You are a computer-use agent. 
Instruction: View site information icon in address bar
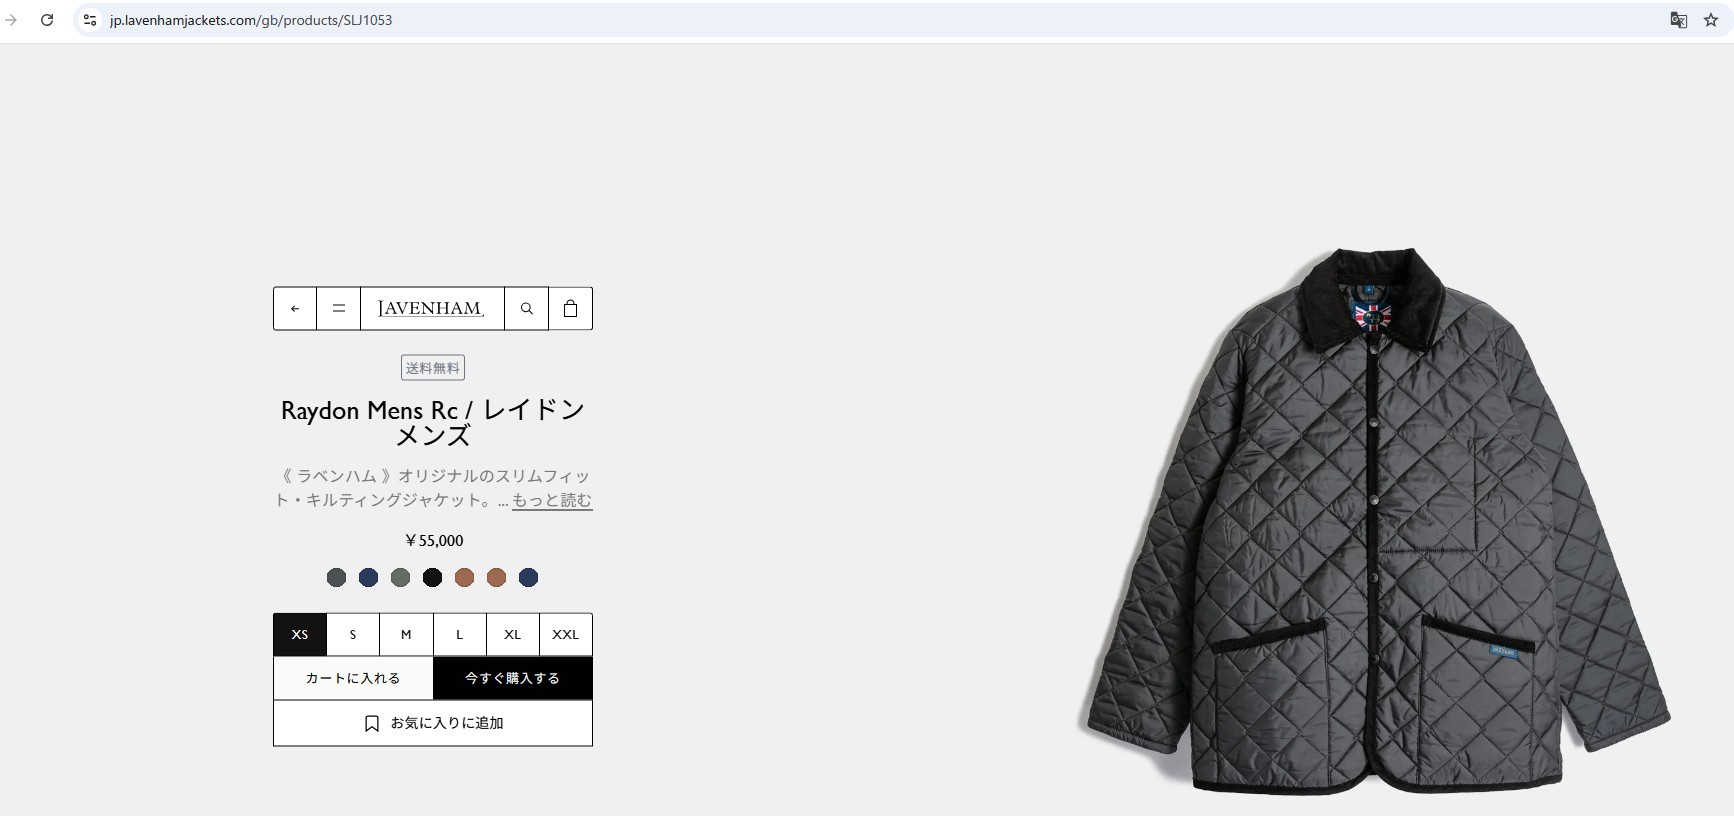(90, 20)
